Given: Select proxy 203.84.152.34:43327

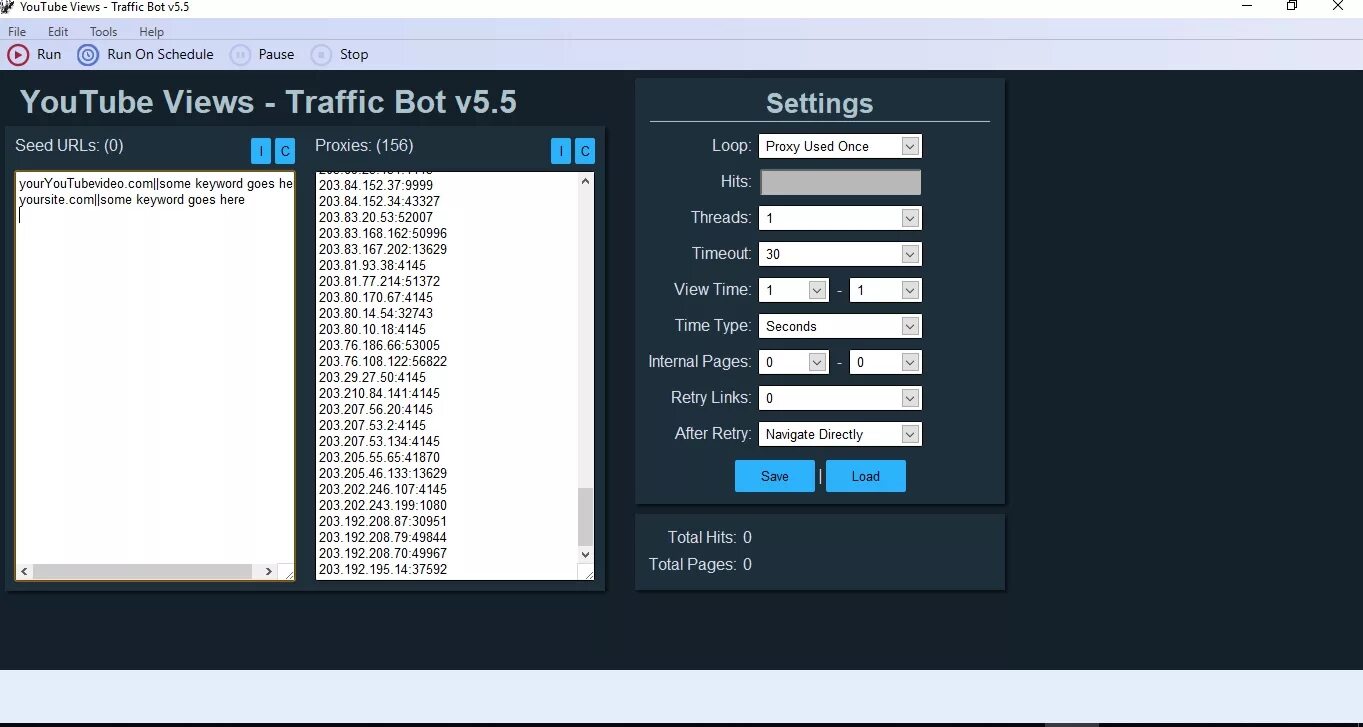Looking at the screenshot, I should click(379, 201).
